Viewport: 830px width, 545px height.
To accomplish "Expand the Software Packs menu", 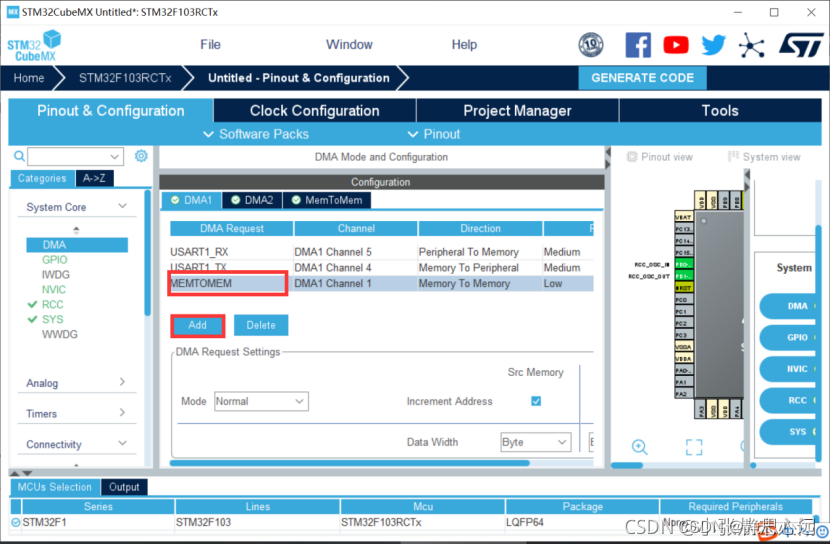I will click(256, 134).
